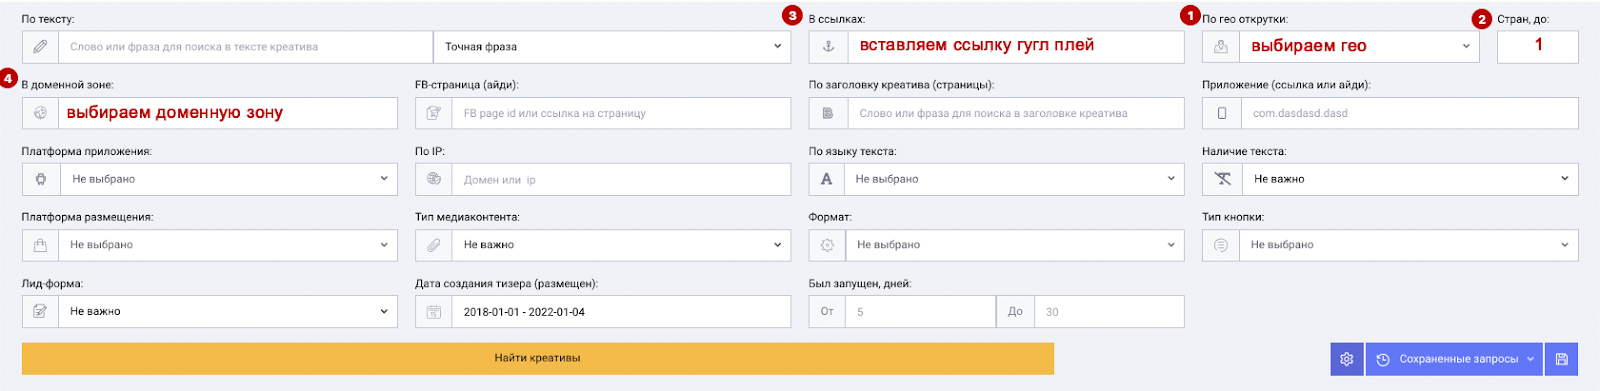Image resolution: width=1600 pixels, height=391 pixels.
Task: Click the clock icon on 'Сохраненные запросы'
Action: click(x=1383, y=359)
